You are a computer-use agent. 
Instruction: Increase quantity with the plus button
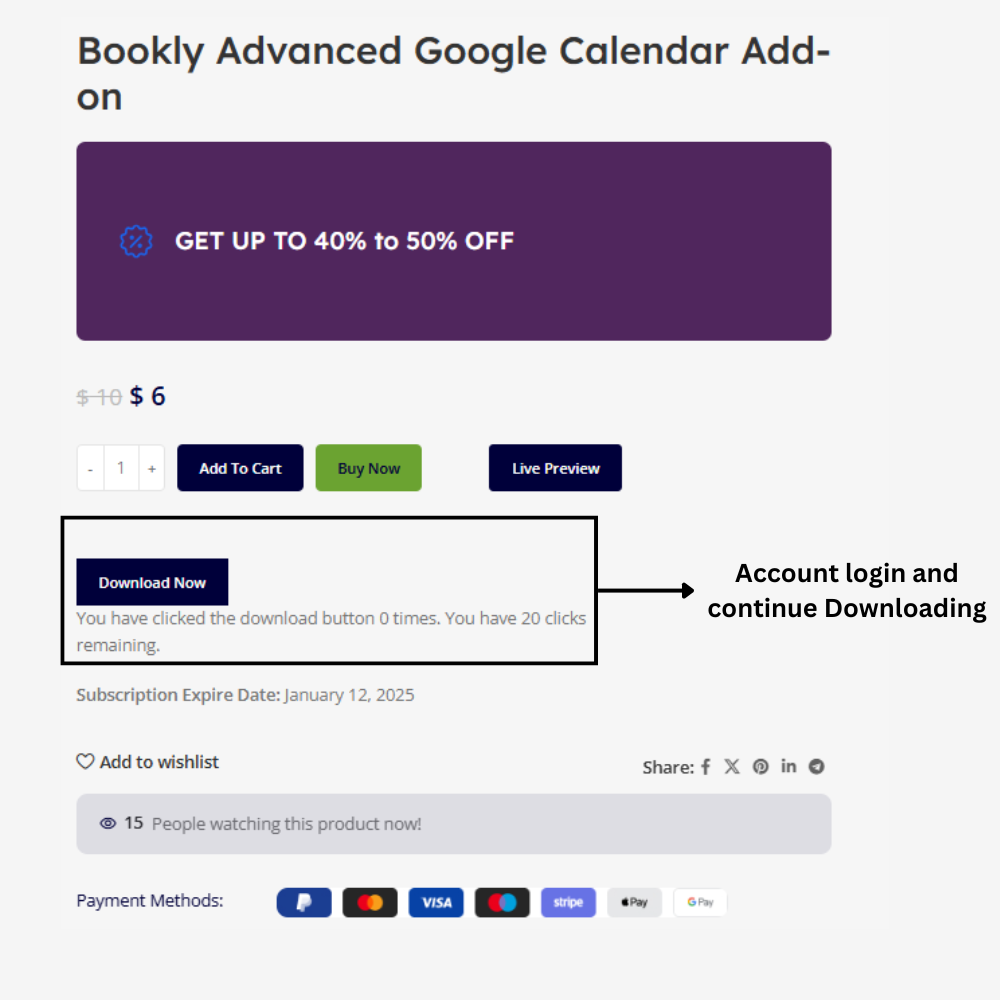[152, 468]
